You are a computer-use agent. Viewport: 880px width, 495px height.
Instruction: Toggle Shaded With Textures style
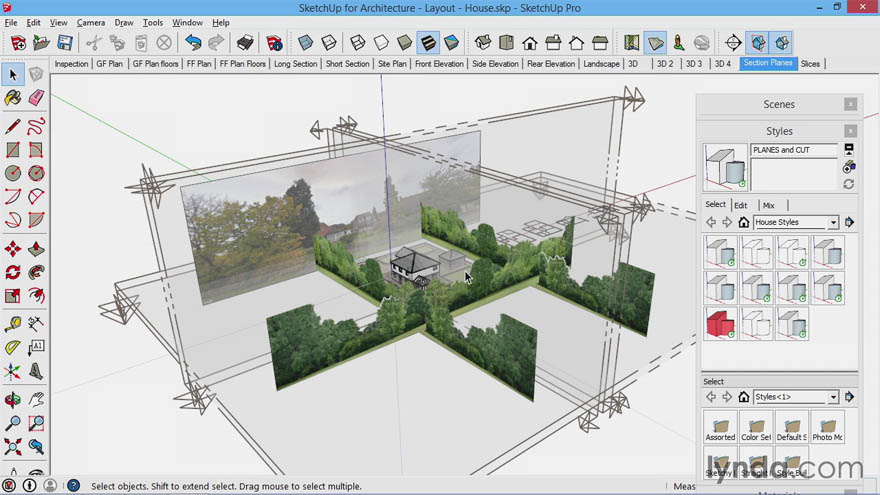coord(428,43)
